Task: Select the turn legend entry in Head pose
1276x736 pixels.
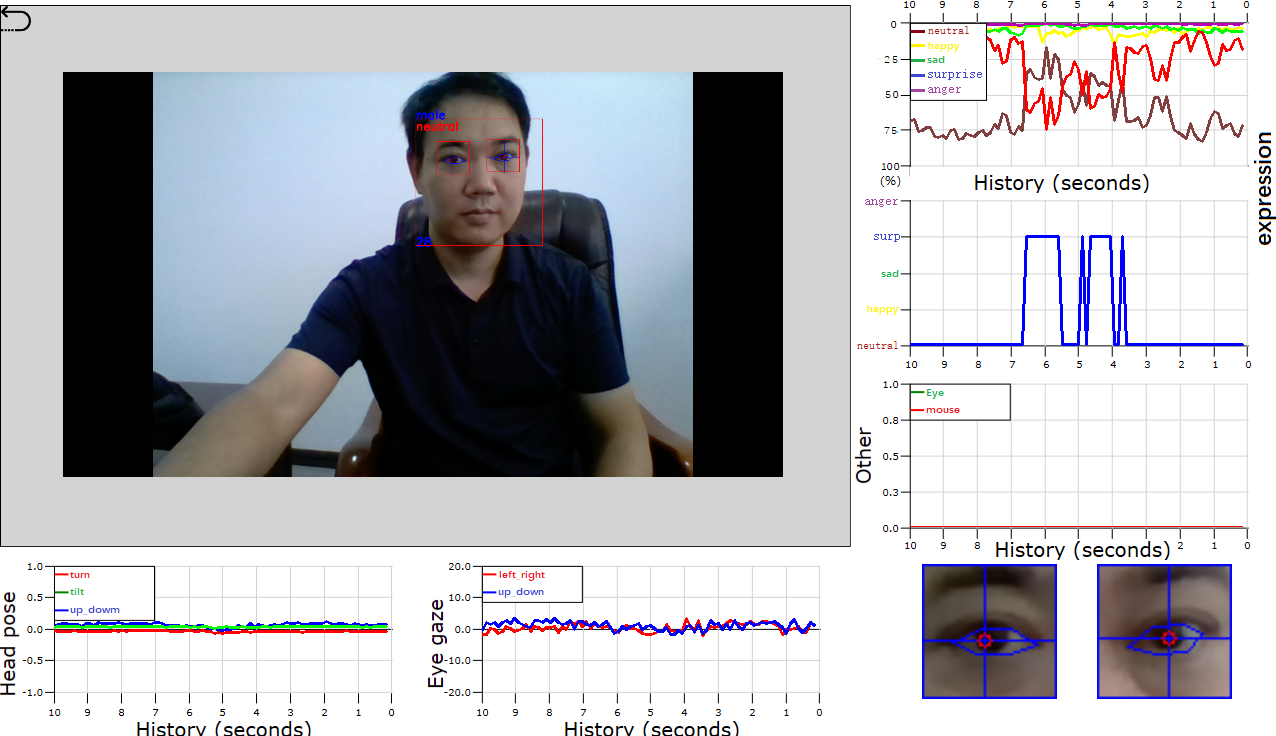Action: tap(79, 575)
